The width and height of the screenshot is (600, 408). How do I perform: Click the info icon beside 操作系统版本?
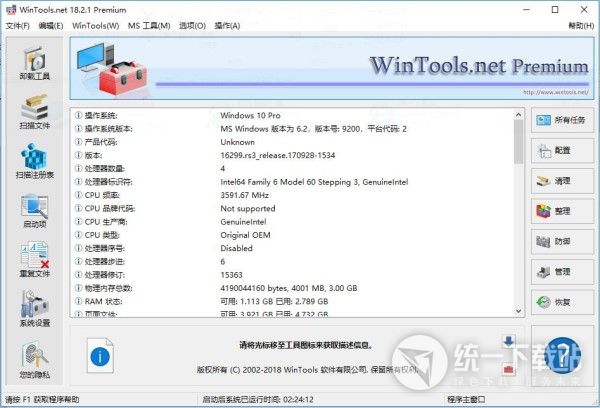pyautogui.click(x=78, y=129)
